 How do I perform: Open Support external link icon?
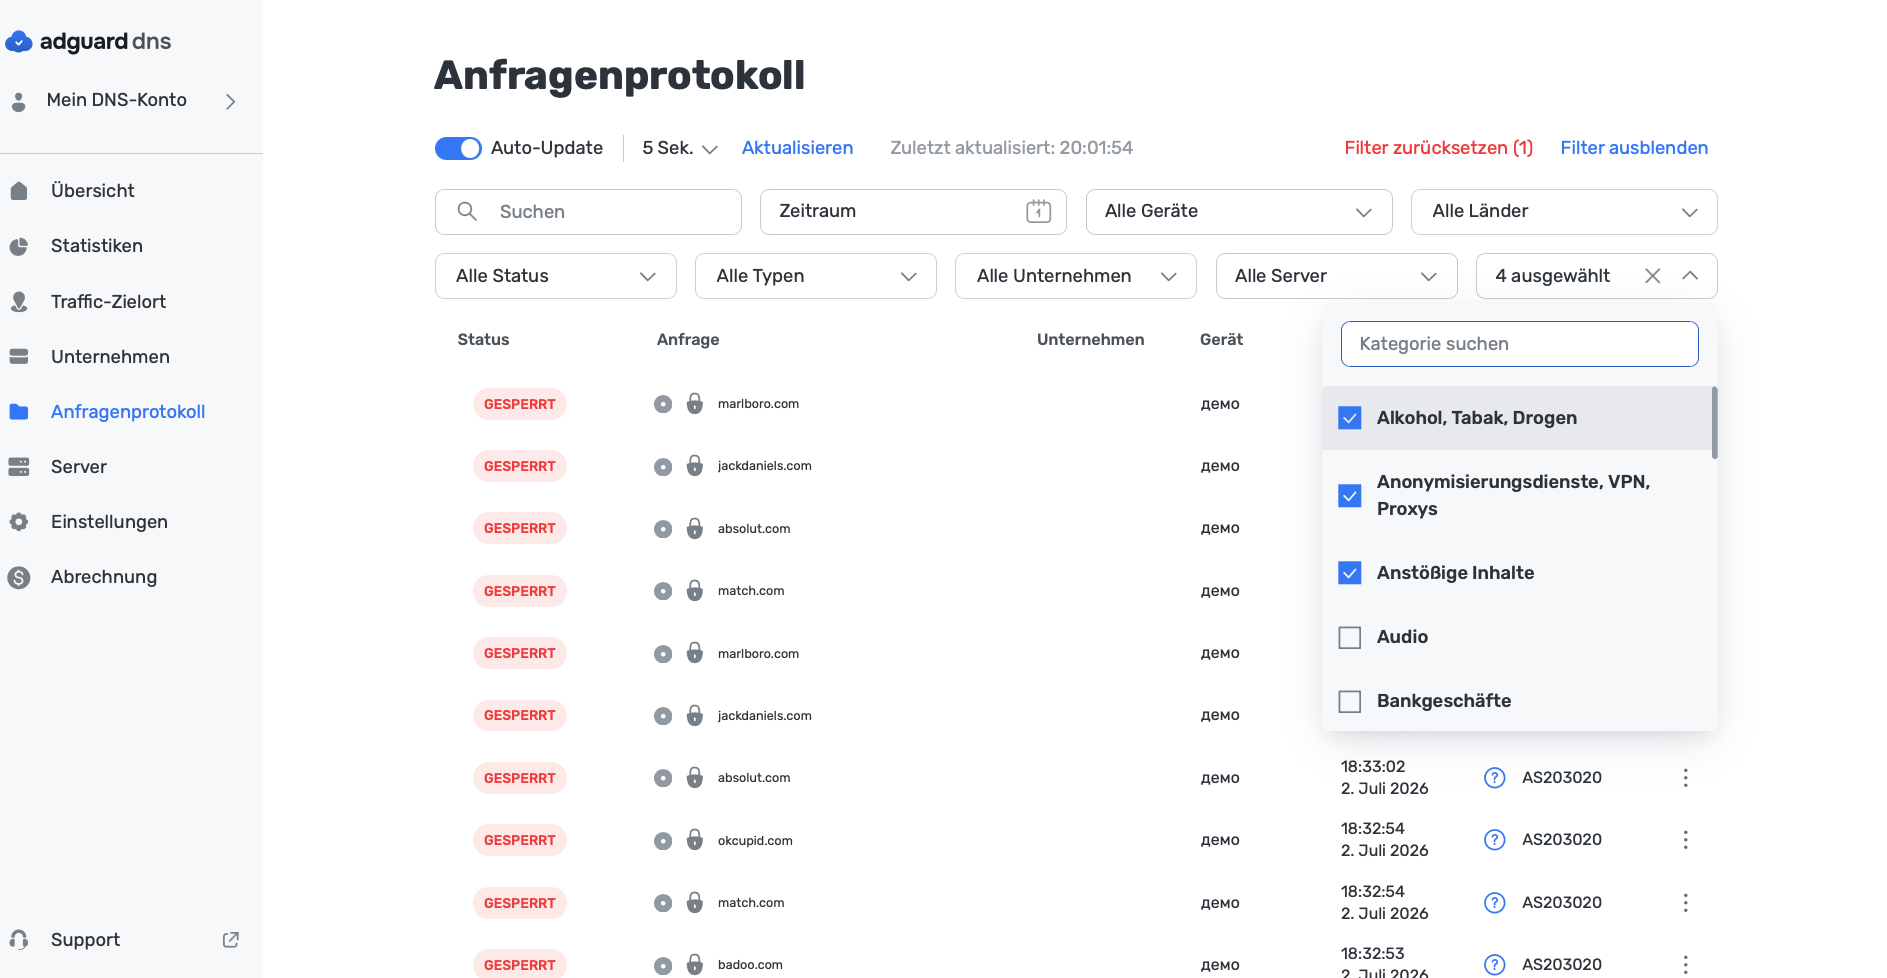coord(231,939)
